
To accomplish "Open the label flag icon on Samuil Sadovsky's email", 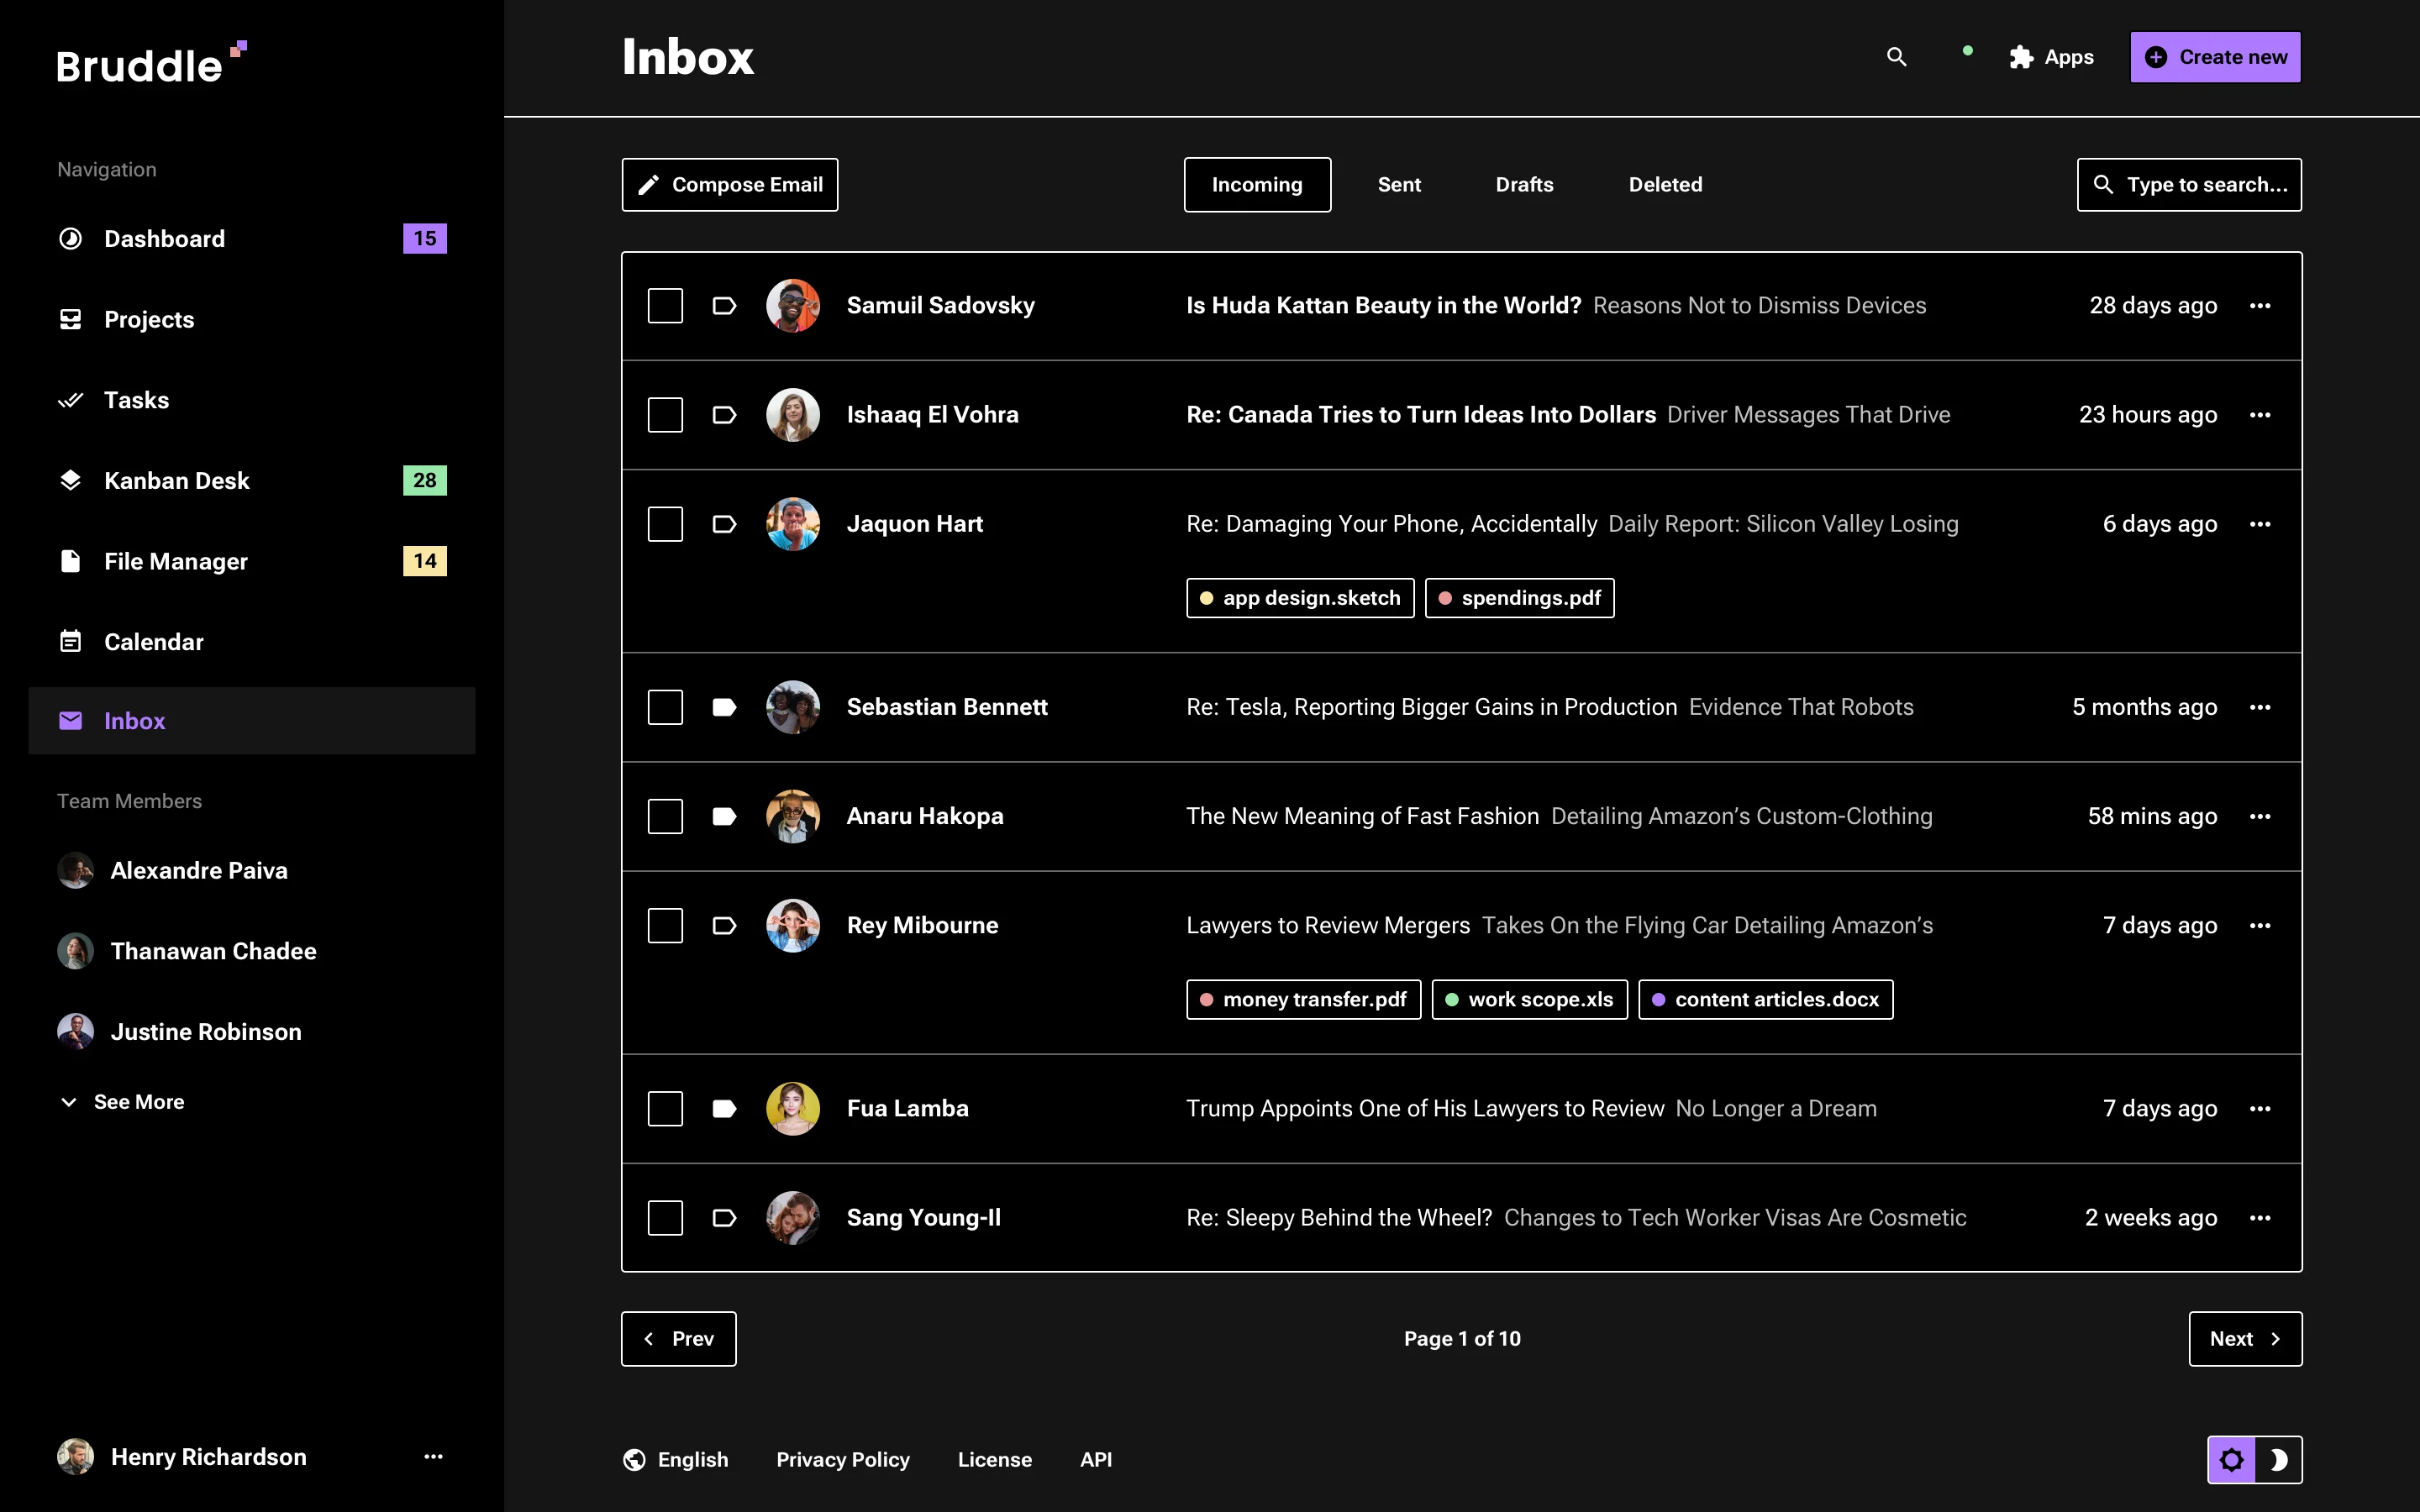I will (724, 305).
